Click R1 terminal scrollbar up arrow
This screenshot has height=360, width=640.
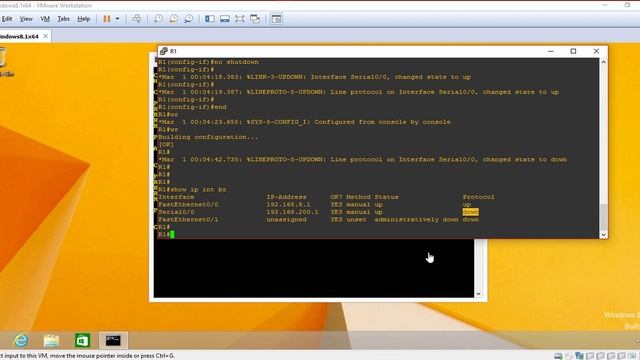[x=603, y=62]
